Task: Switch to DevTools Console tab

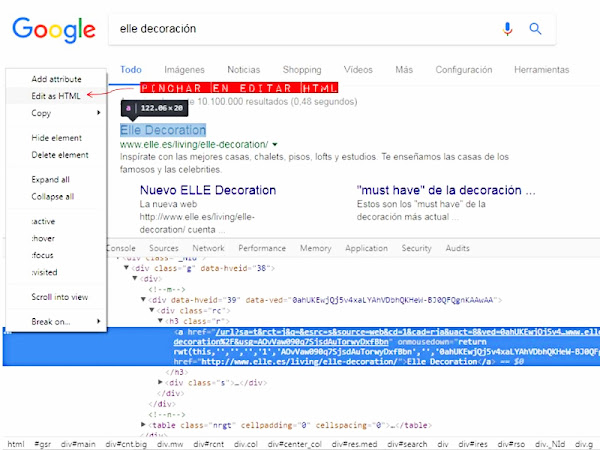Action: [x=121, y=248]
